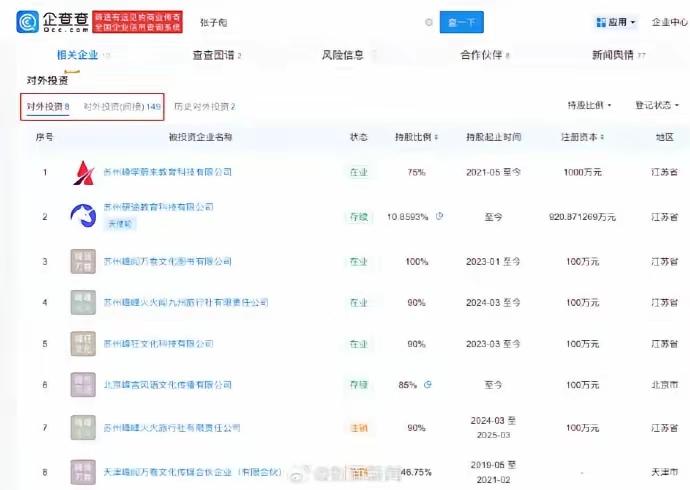
Task: Click the 100% shareholding value
Action: tap(416, 262)
